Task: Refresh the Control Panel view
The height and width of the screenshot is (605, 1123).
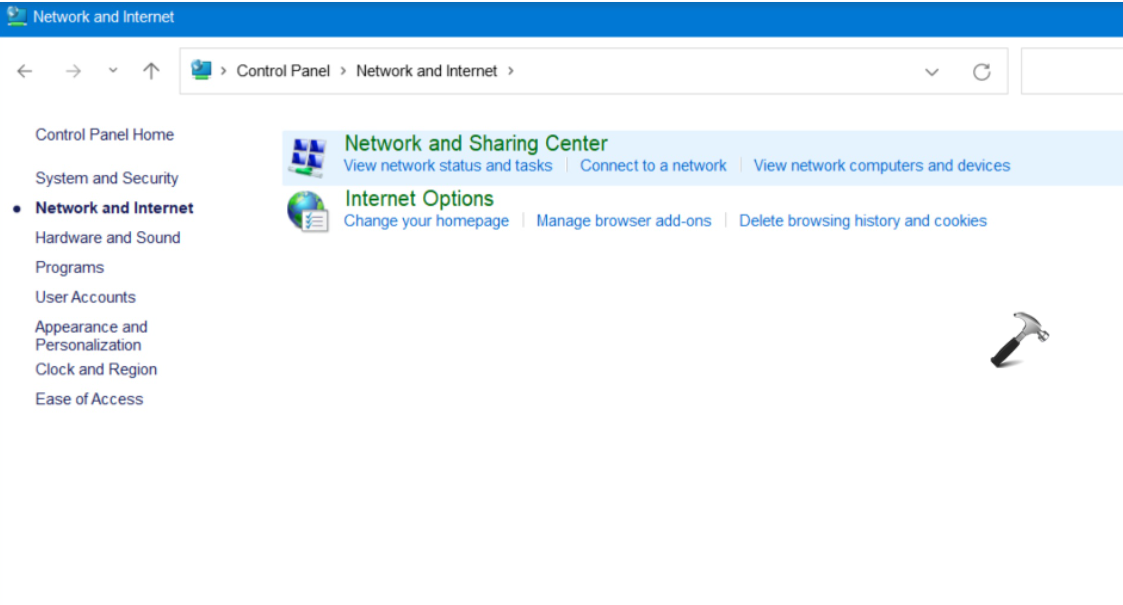Action: pyautogui.click(x=982, y=72)
